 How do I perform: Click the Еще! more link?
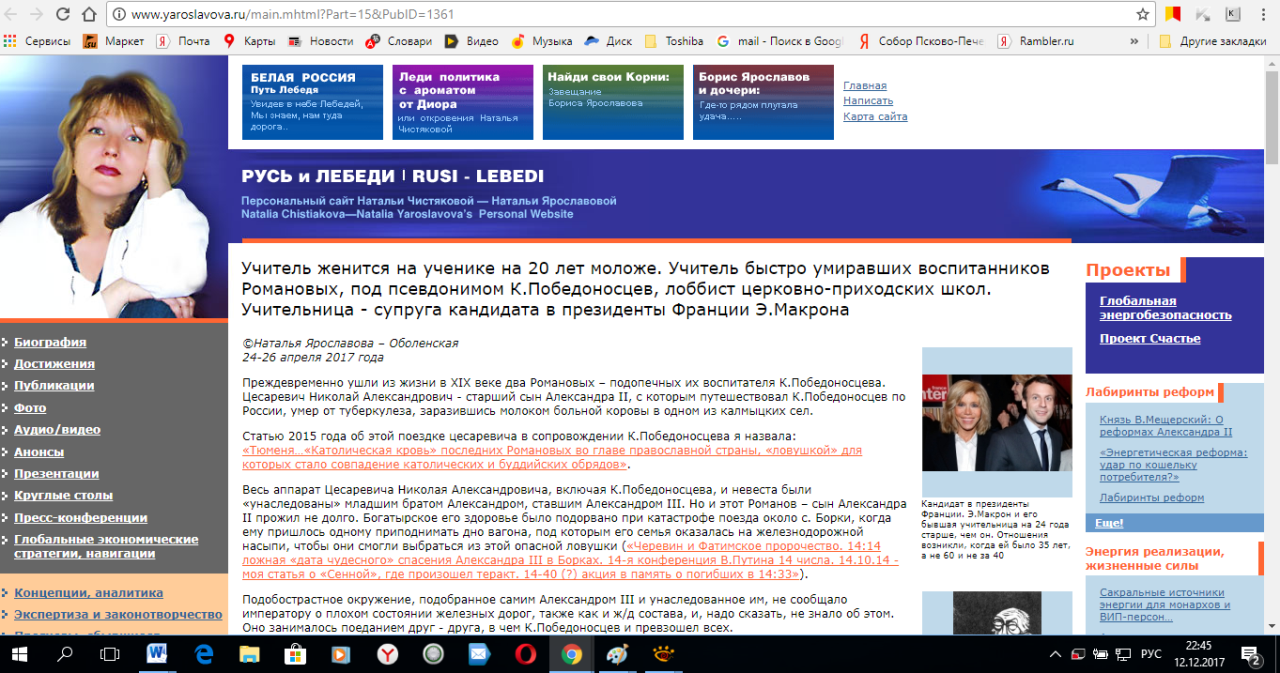[1109, 523]
